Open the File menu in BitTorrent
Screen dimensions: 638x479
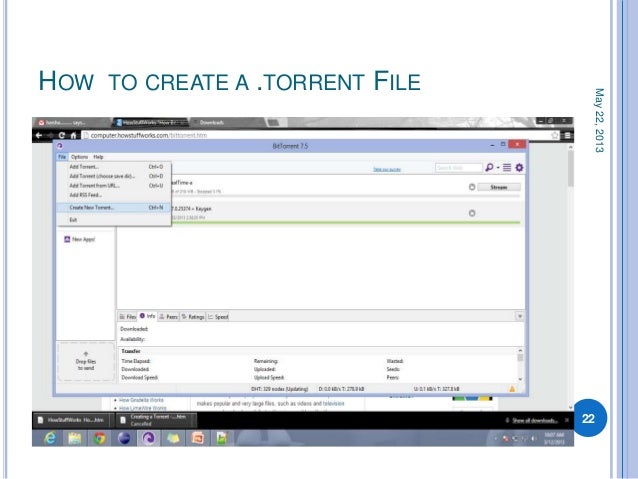pyautogui.click(x=62, y=157)
